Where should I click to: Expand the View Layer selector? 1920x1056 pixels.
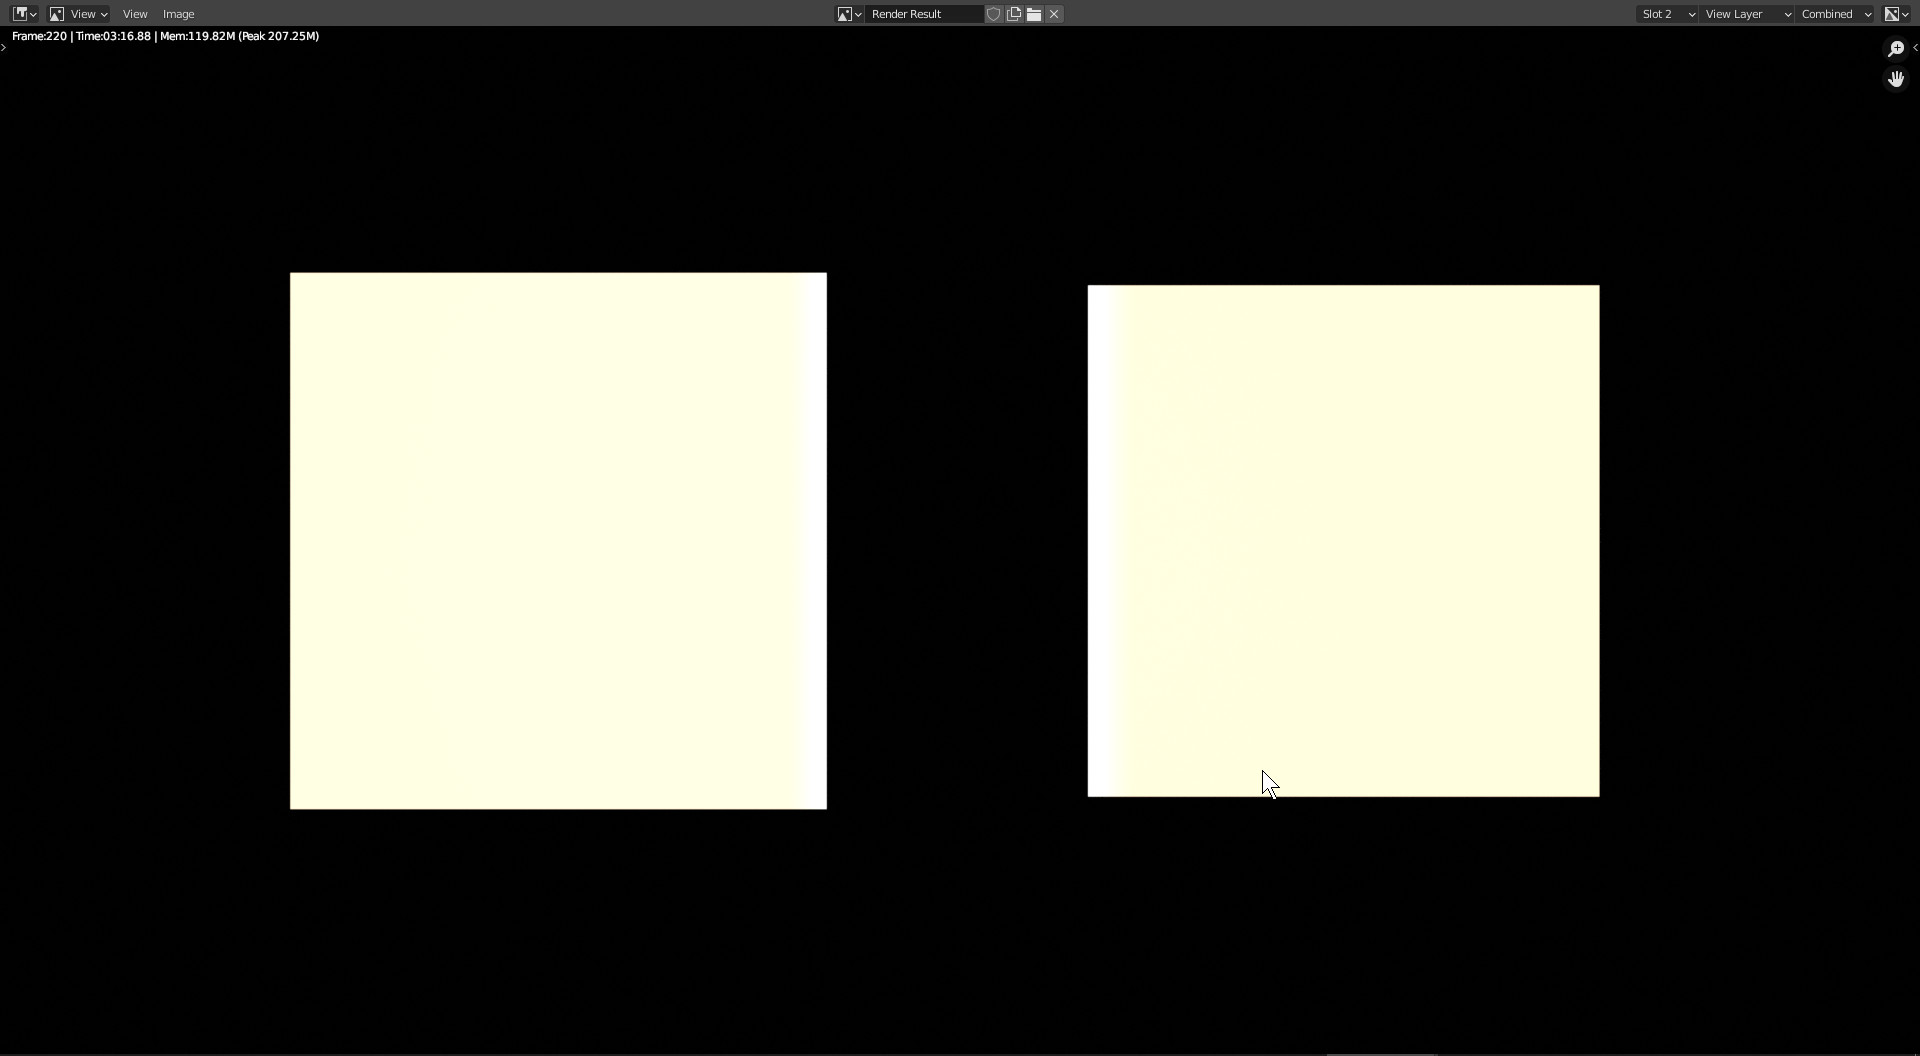(x=1747, y=14)
